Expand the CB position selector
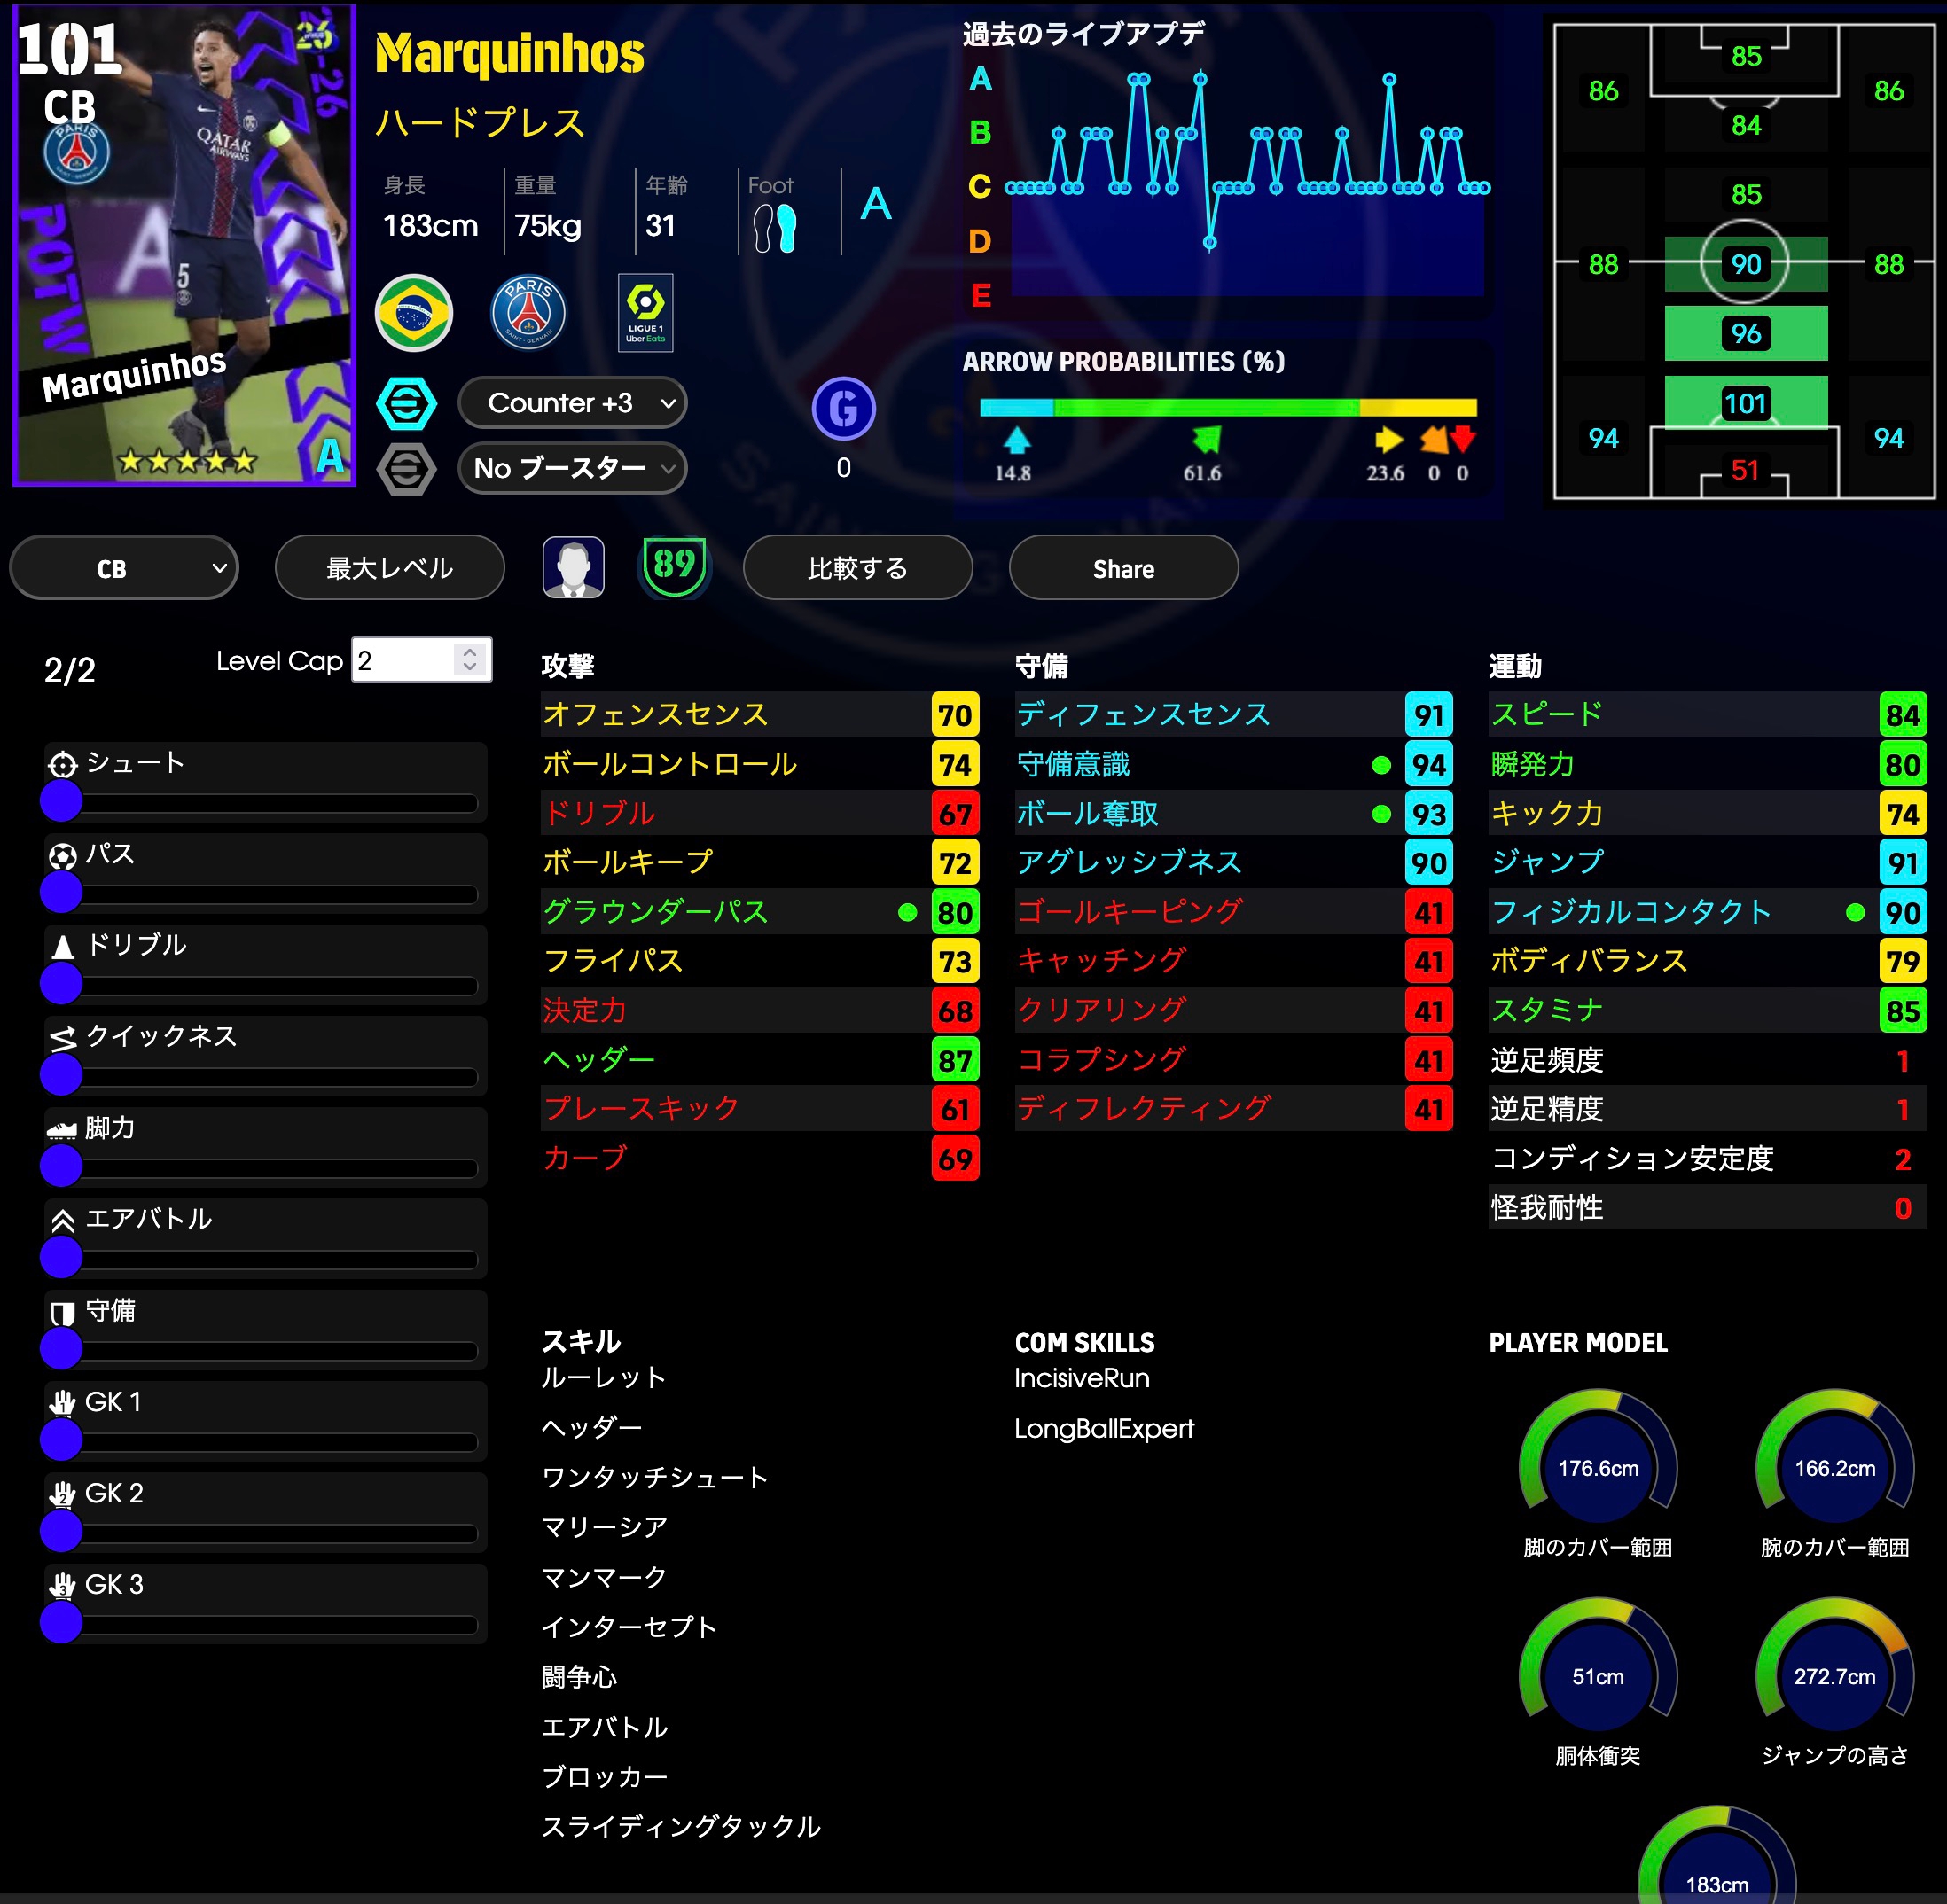 [x=124, y=568]
